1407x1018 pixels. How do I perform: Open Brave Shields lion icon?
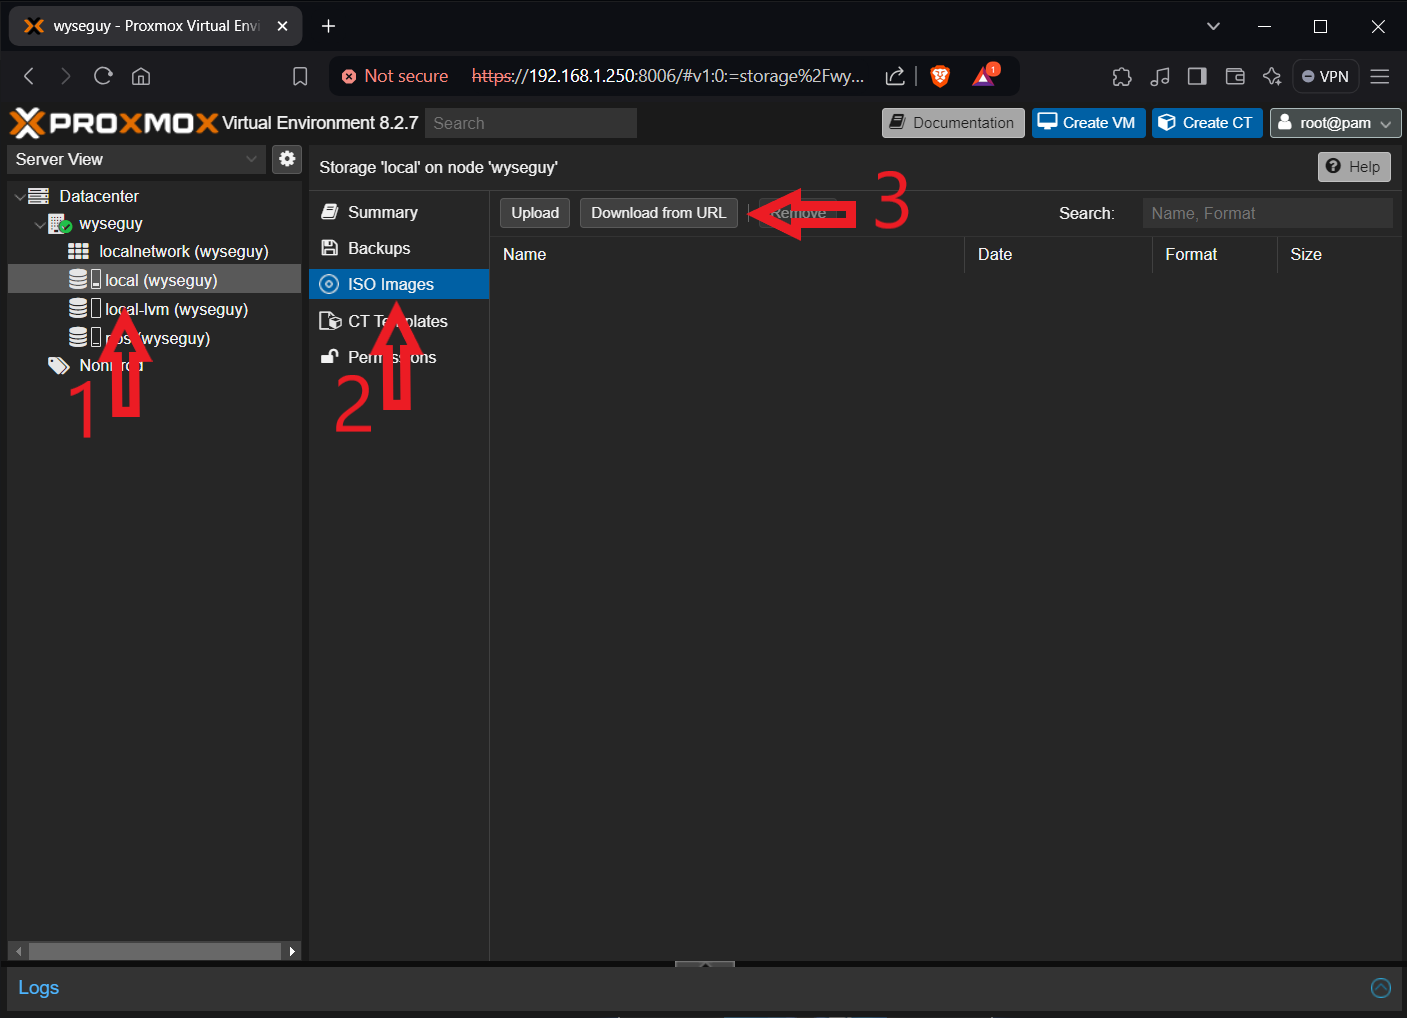(940, 76)
